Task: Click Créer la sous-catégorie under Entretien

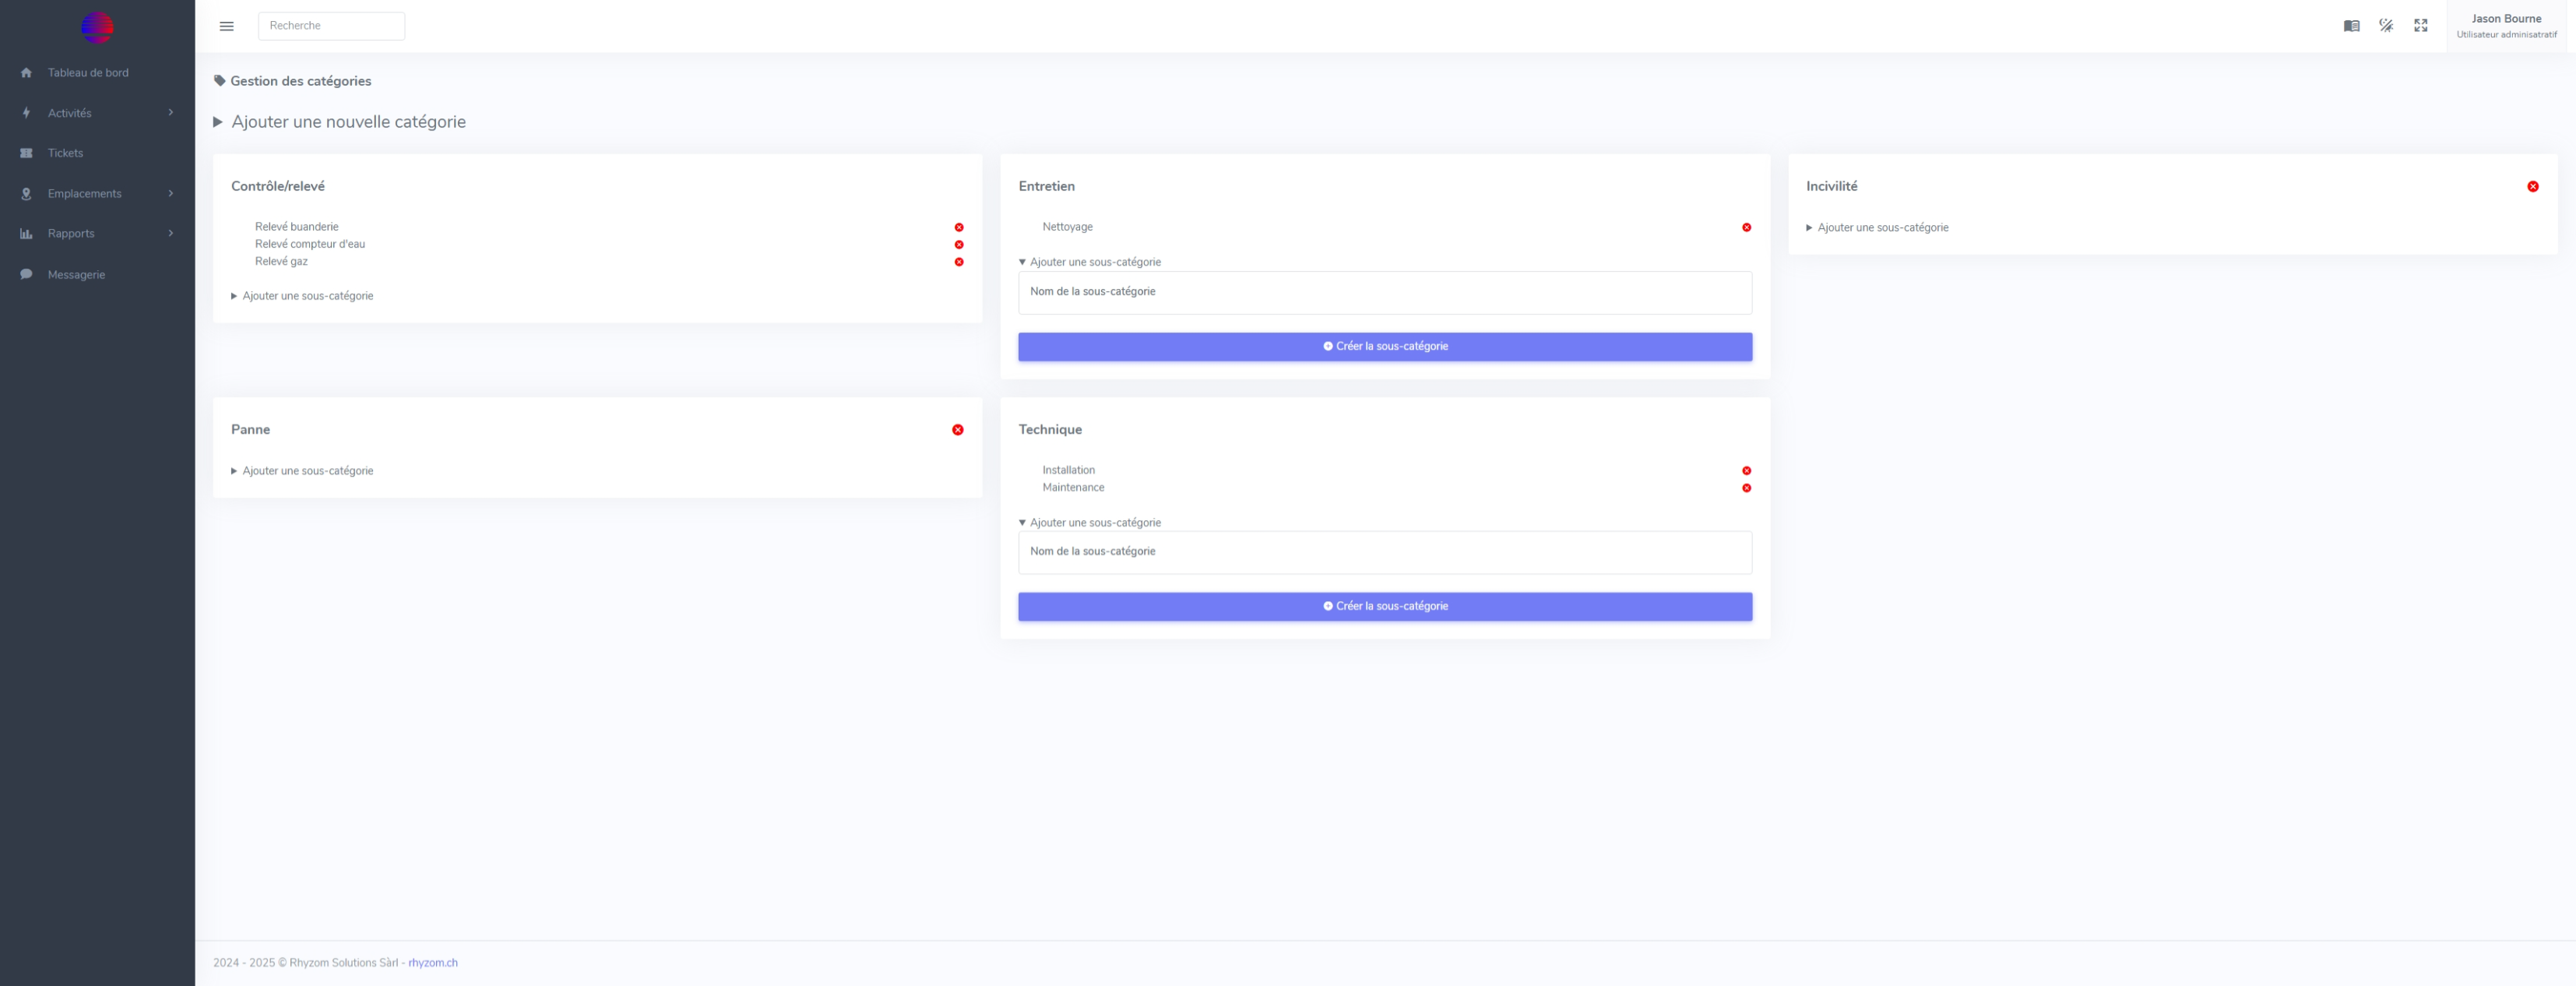Action: tap(1384, 347)
